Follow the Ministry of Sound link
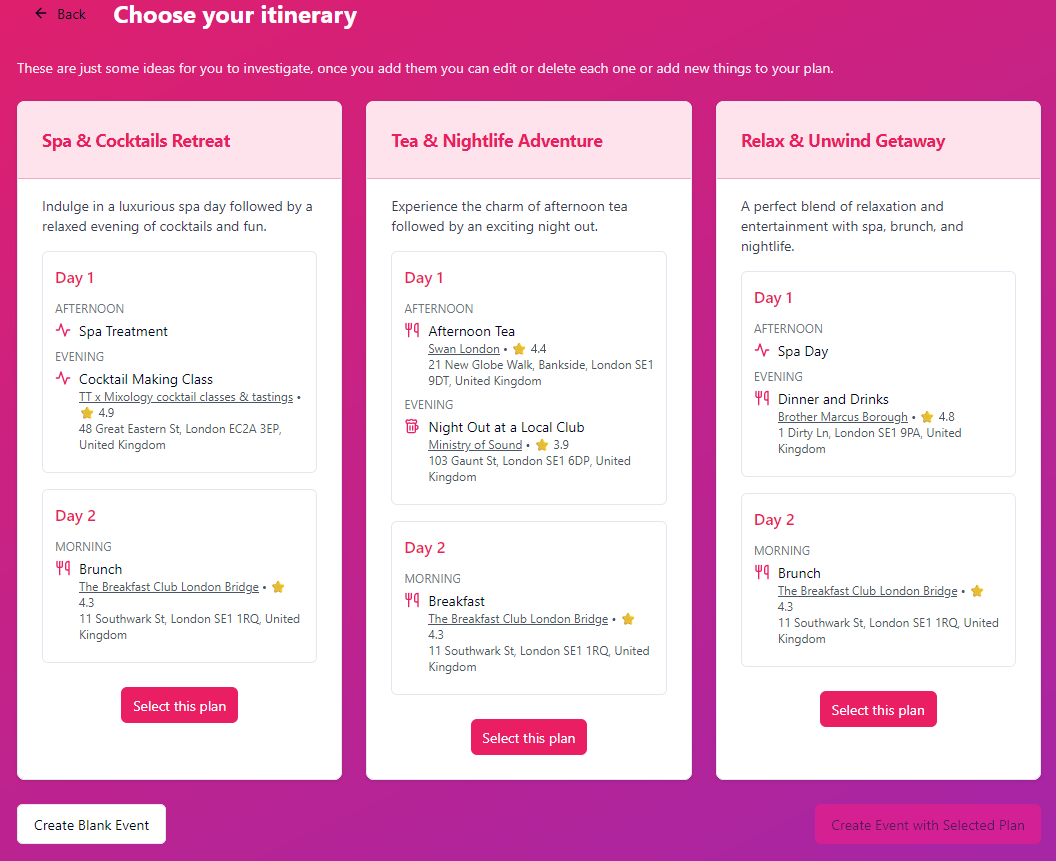The height and width of the screenshot is (861, 1056). [x=475, y=445]
